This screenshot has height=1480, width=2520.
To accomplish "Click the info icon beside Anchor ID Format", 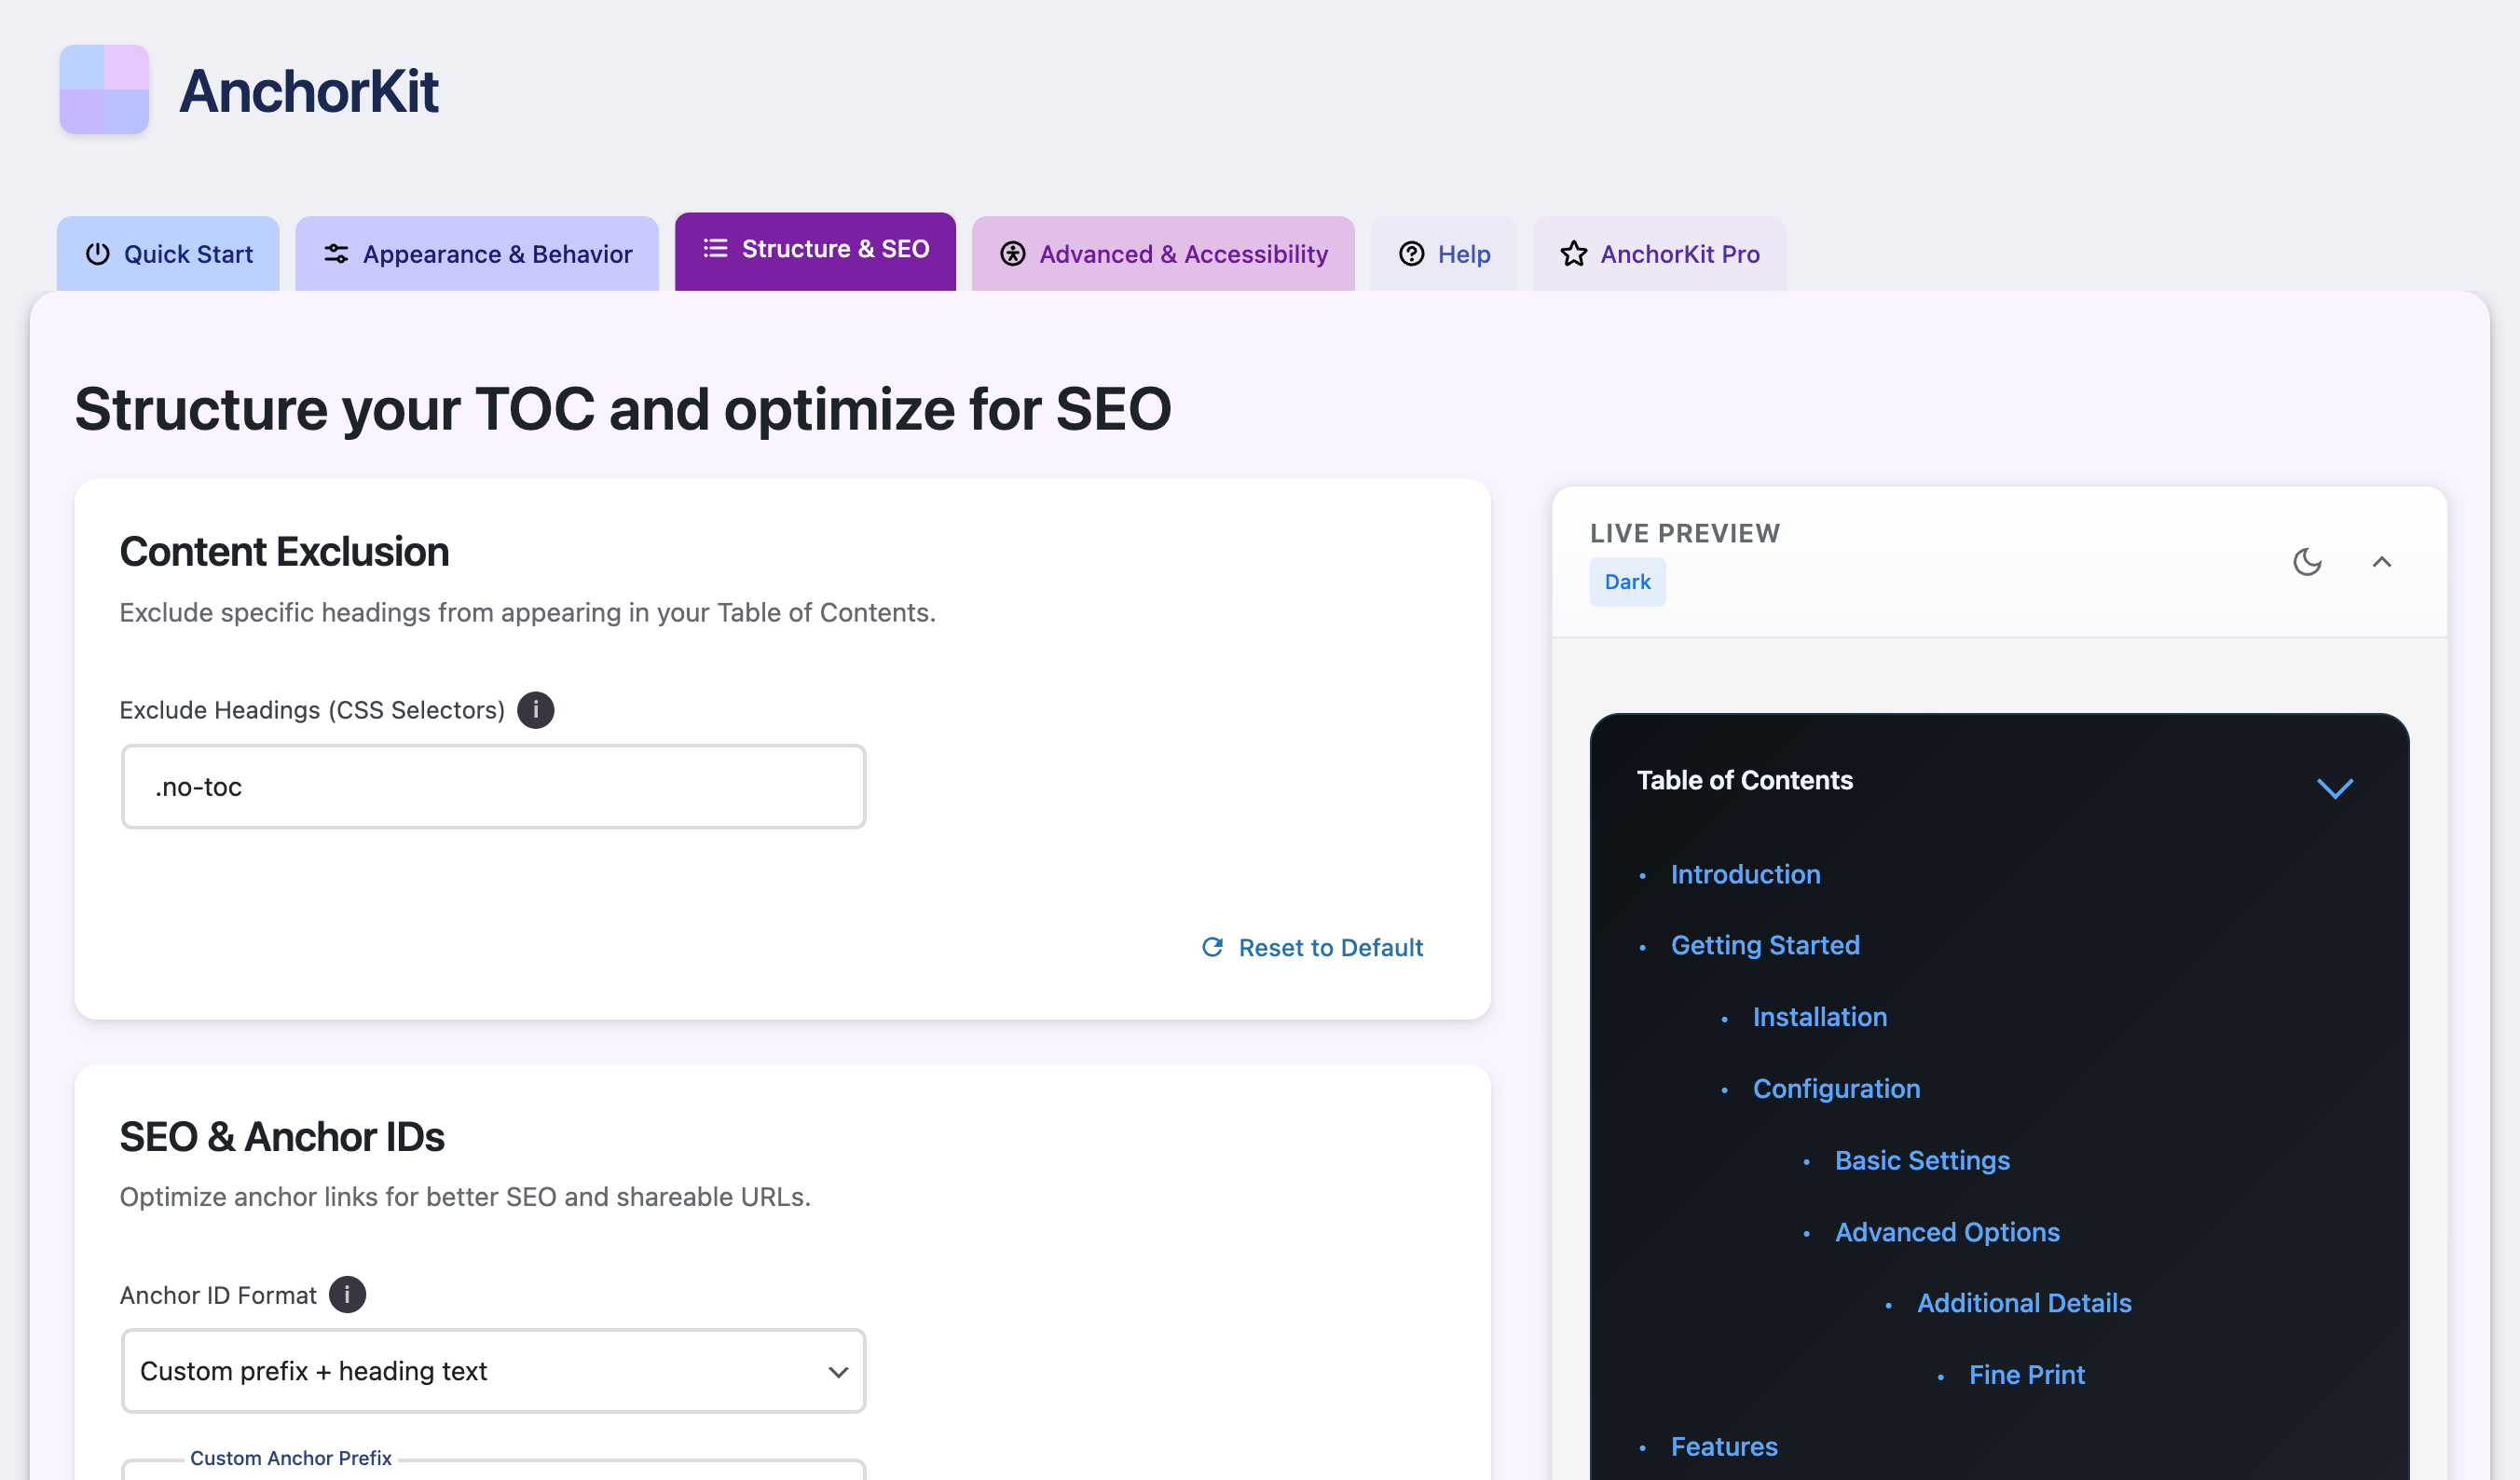I will tap(347, 1294).
